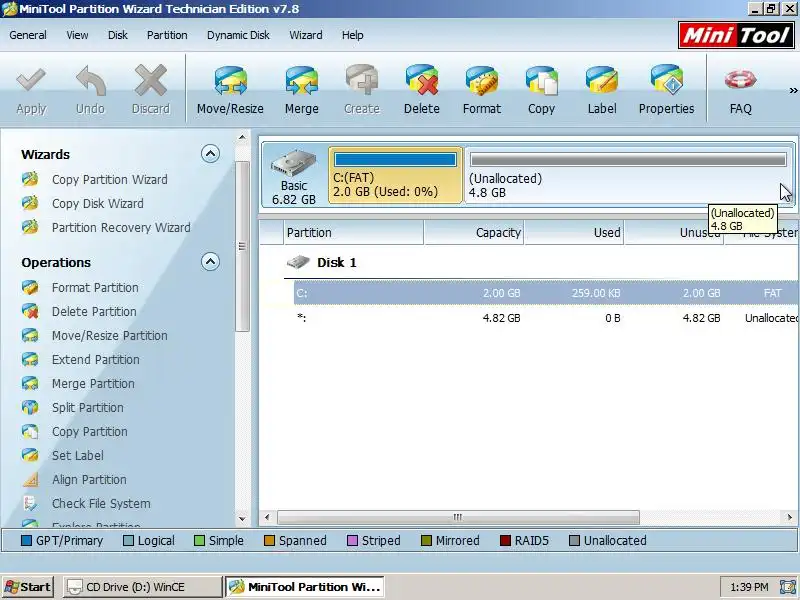Viewport: 800px width, 600px height.
Task: Sort by Capacity column header
Action: 474,233
